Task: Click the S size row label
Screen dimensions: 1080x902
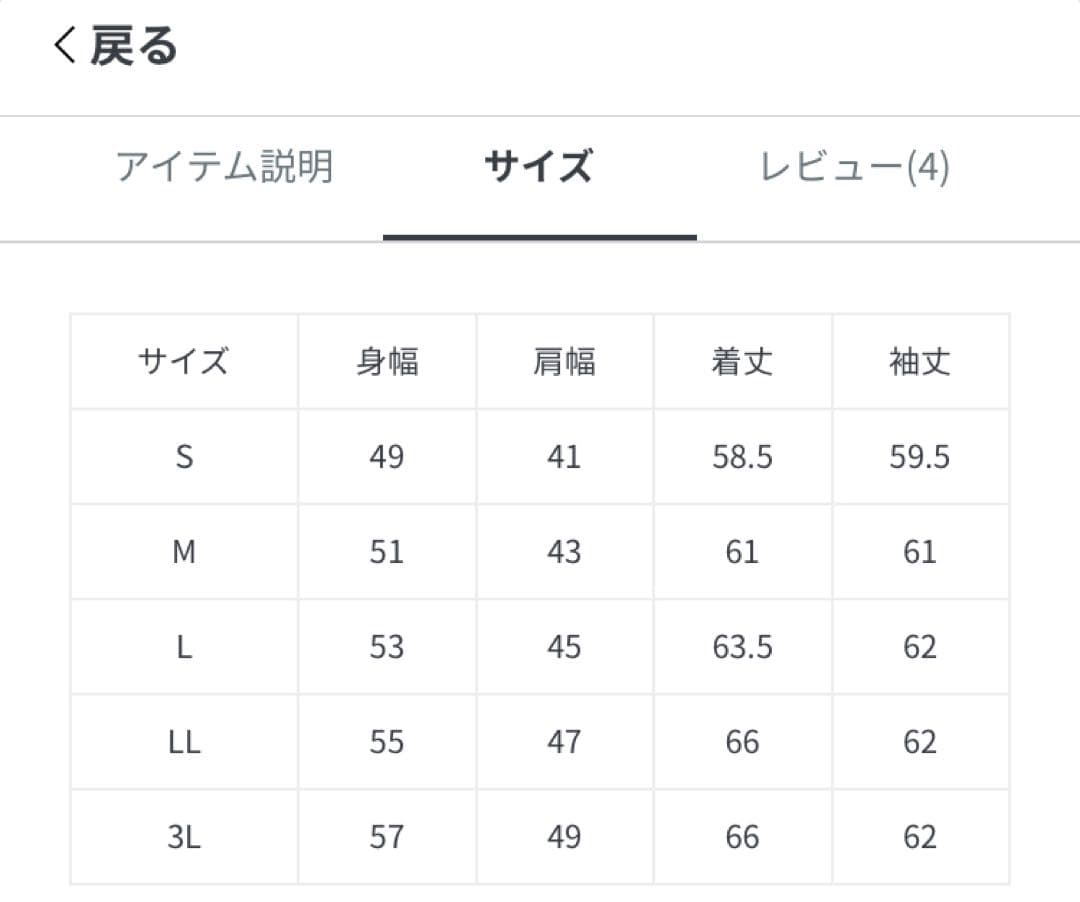Action: point(183,456)
